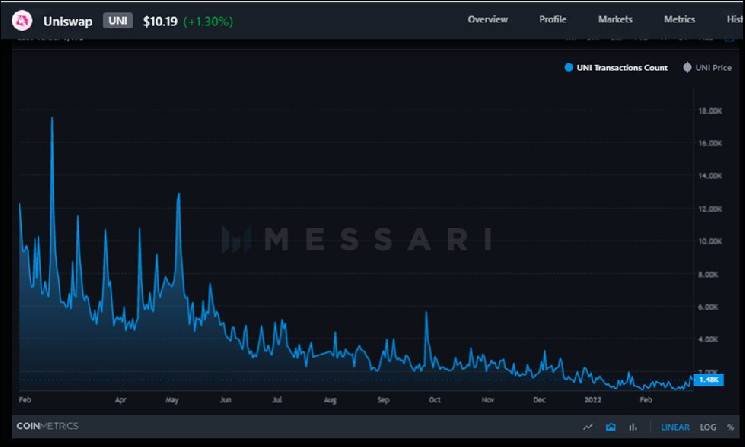Click the Uniswap asset name
This screenshot has height=447, width=745.
point(67,20)
